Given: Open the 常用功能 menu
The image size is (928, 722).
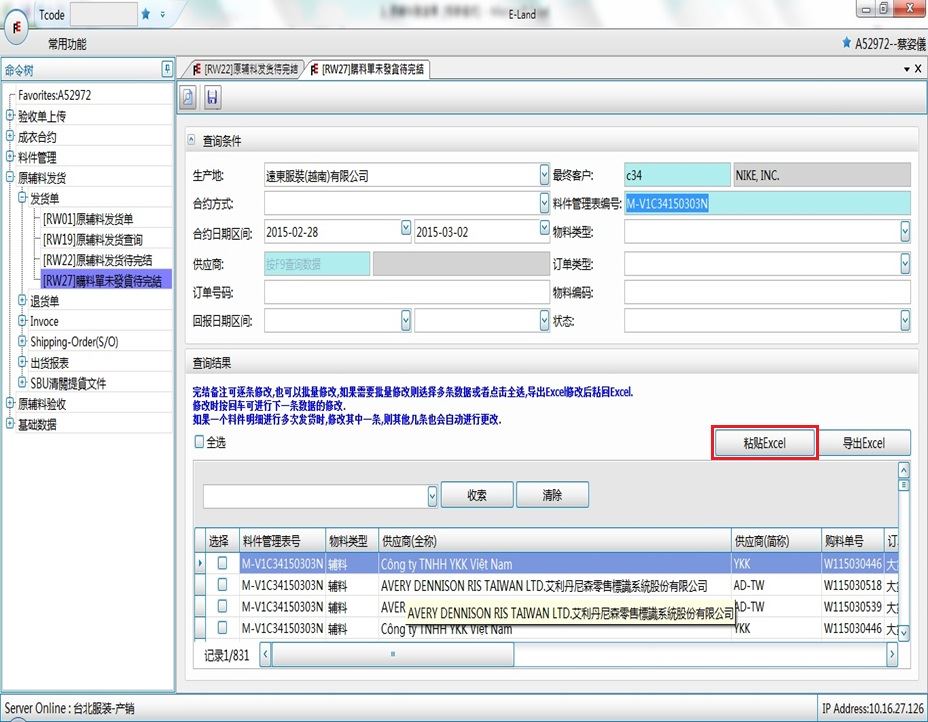Looking at the screenshot, I should point(67,44).
